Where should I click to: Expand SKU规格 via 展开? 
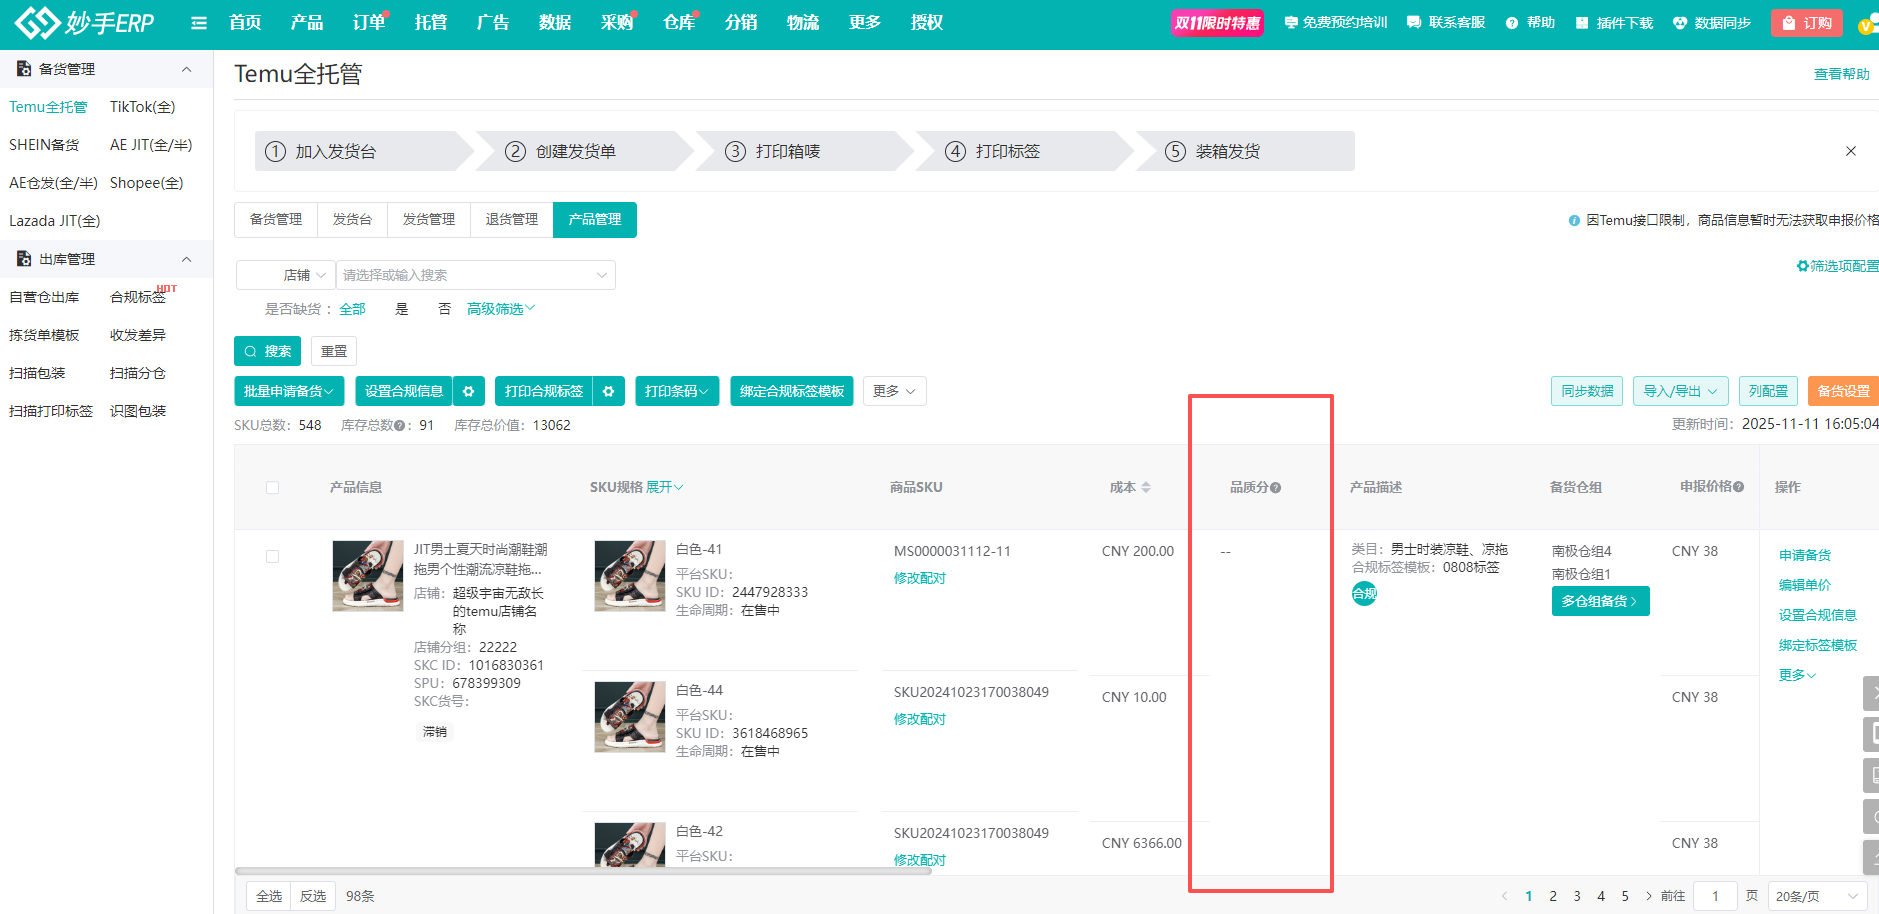pos(665,487)
